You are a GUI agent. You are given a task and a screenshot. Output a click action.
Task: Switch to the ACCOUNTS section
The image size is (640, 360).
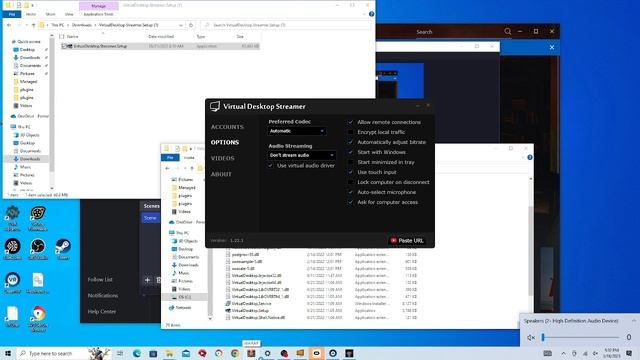(227, 127)
